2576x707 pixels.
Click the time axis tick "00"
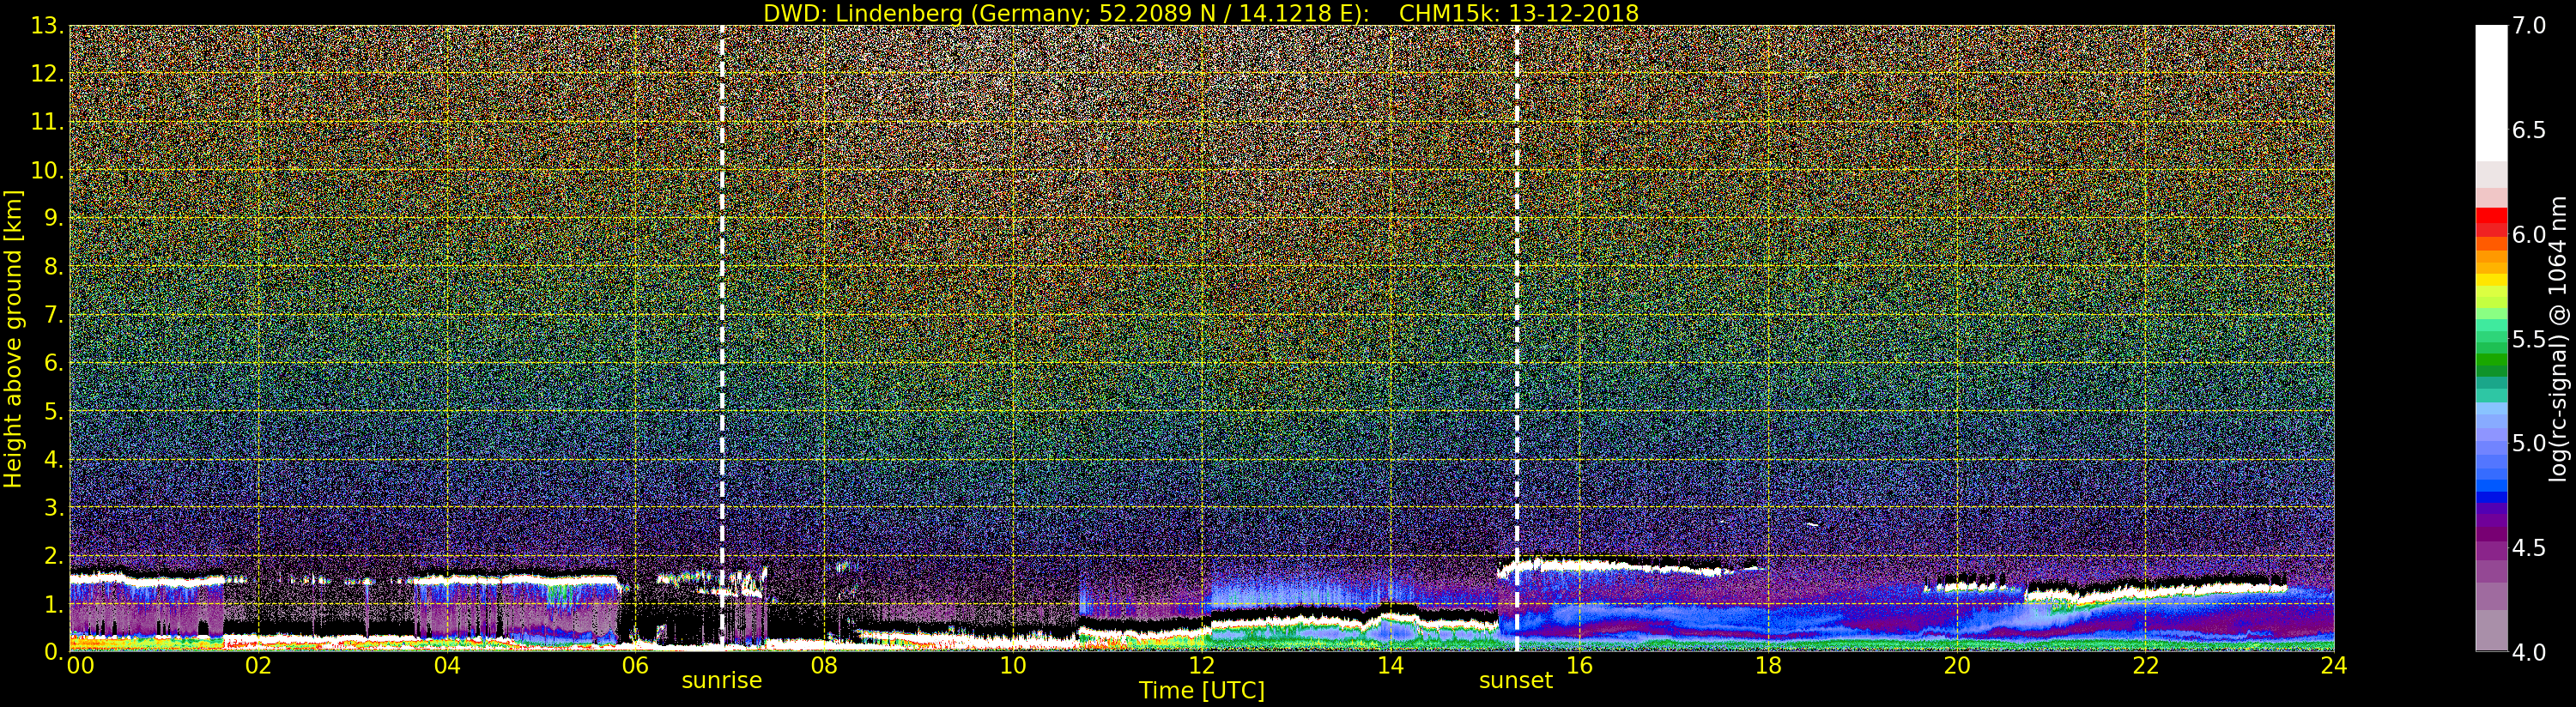(80, 666)
